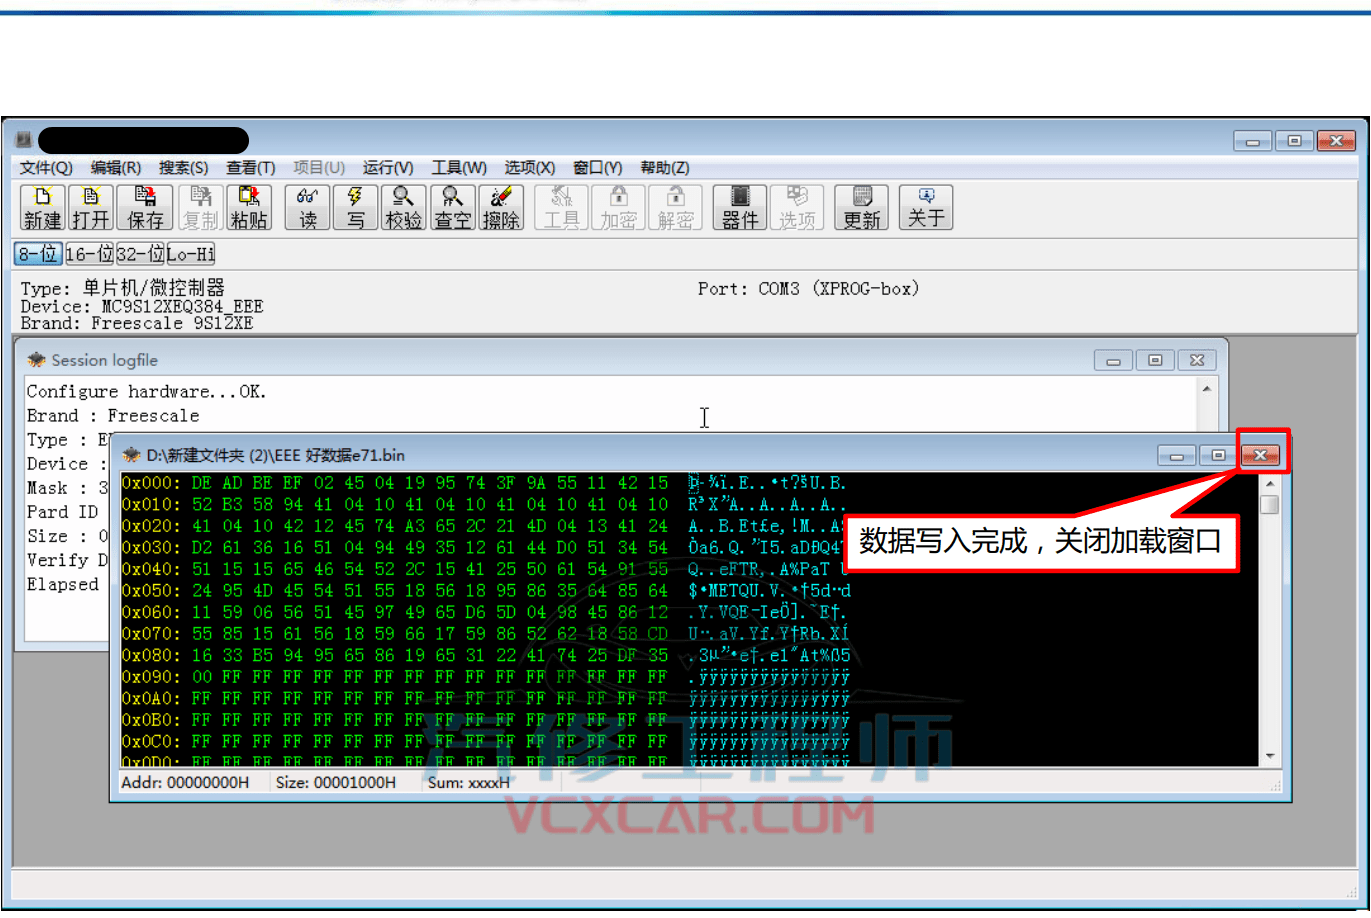The width and height of the screenshot is (1371, 918).
Task: Erase the chip with 擦除 icon
Action: [x=501, y=208]
